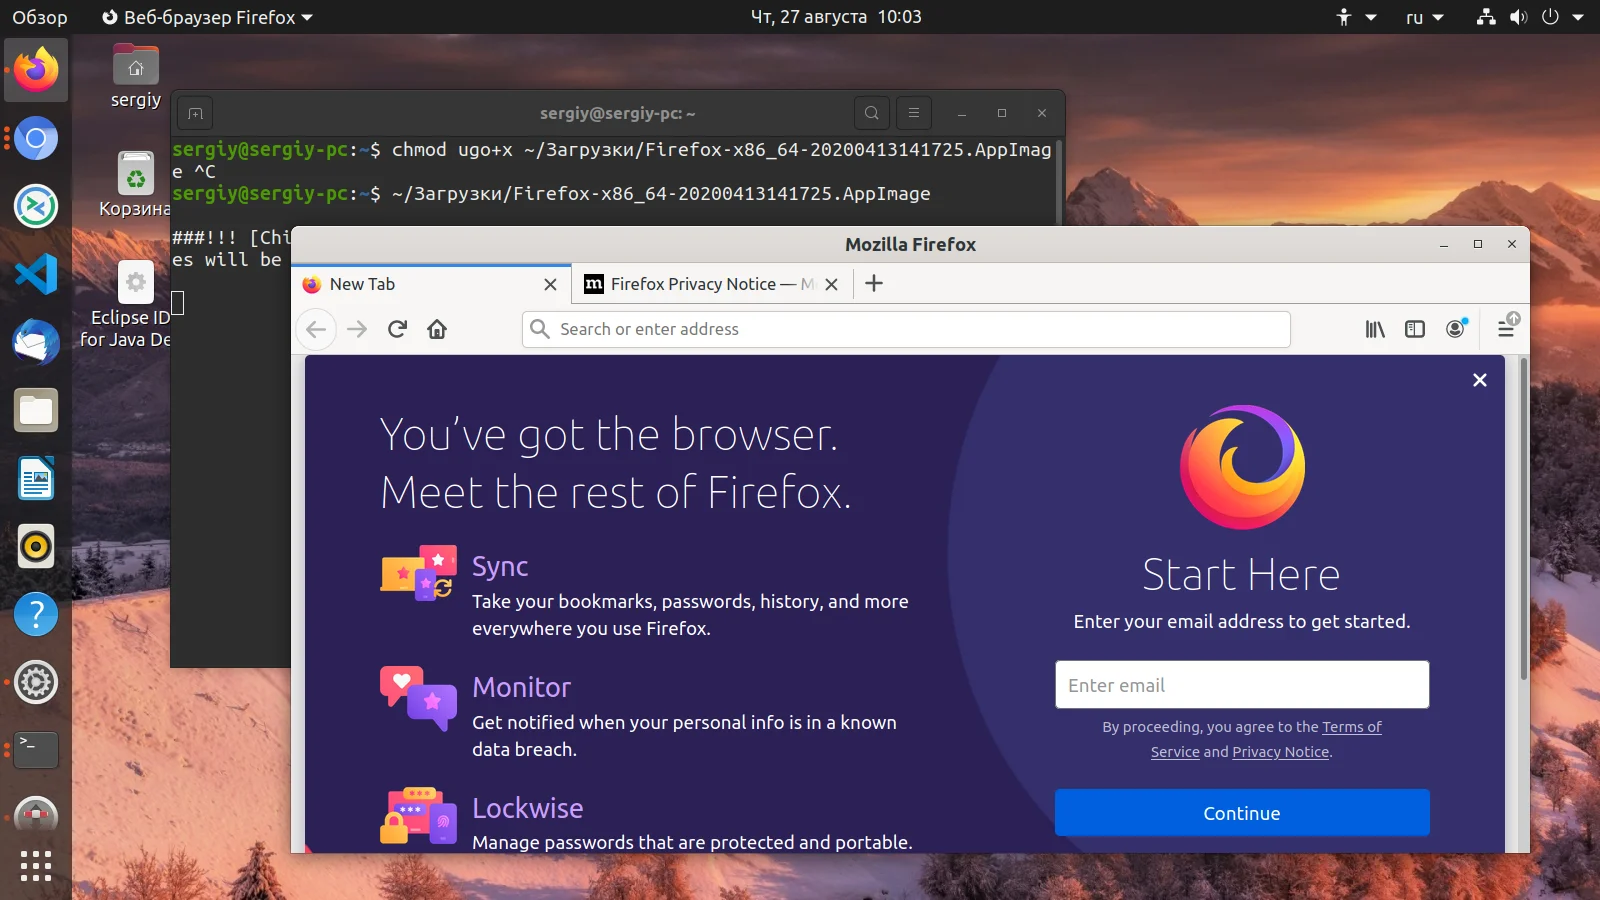The height and width of the screenshot is (900, 1600).
Task: Open the Firefox home page button
Action: click(437, 329)
